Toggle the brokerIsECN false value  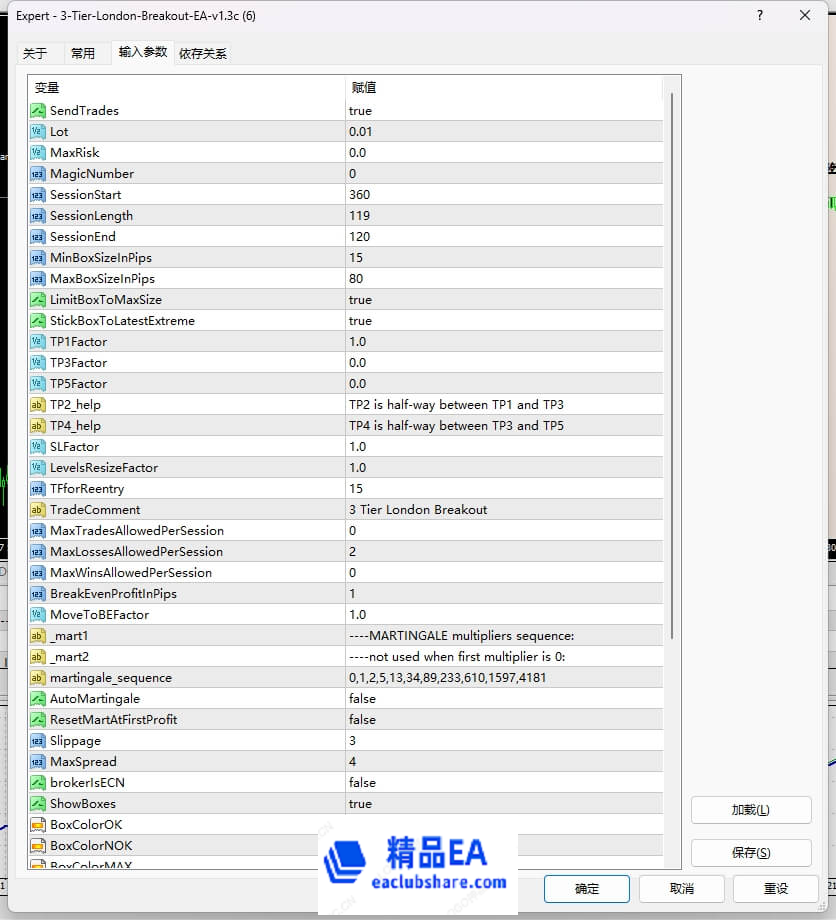[362, 783]
